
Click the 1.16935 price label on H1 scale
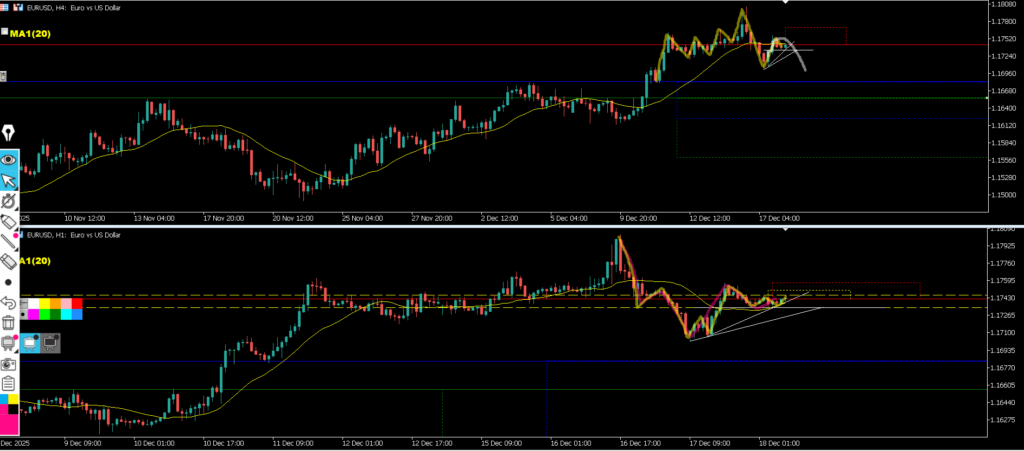(1002, 350)
